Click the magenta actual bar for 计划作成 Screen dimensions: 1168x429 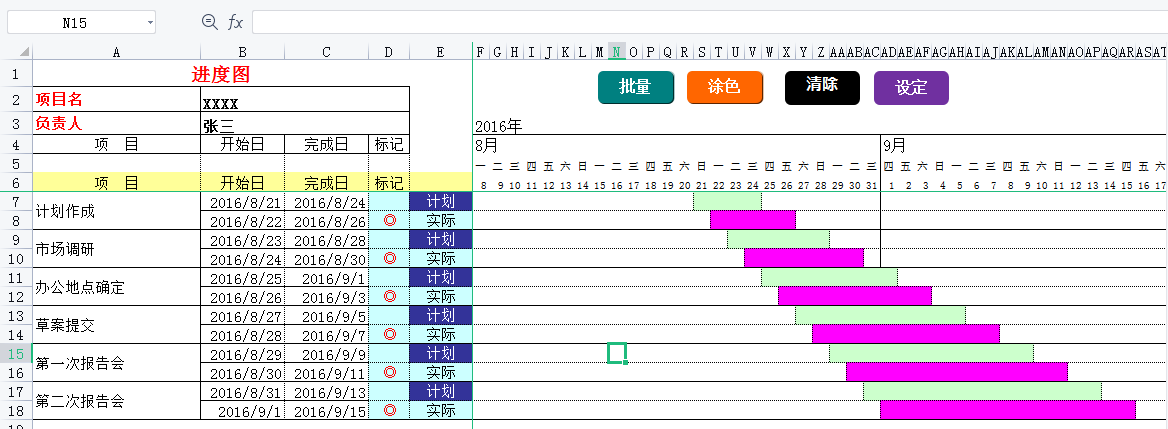tap(752, 220)
